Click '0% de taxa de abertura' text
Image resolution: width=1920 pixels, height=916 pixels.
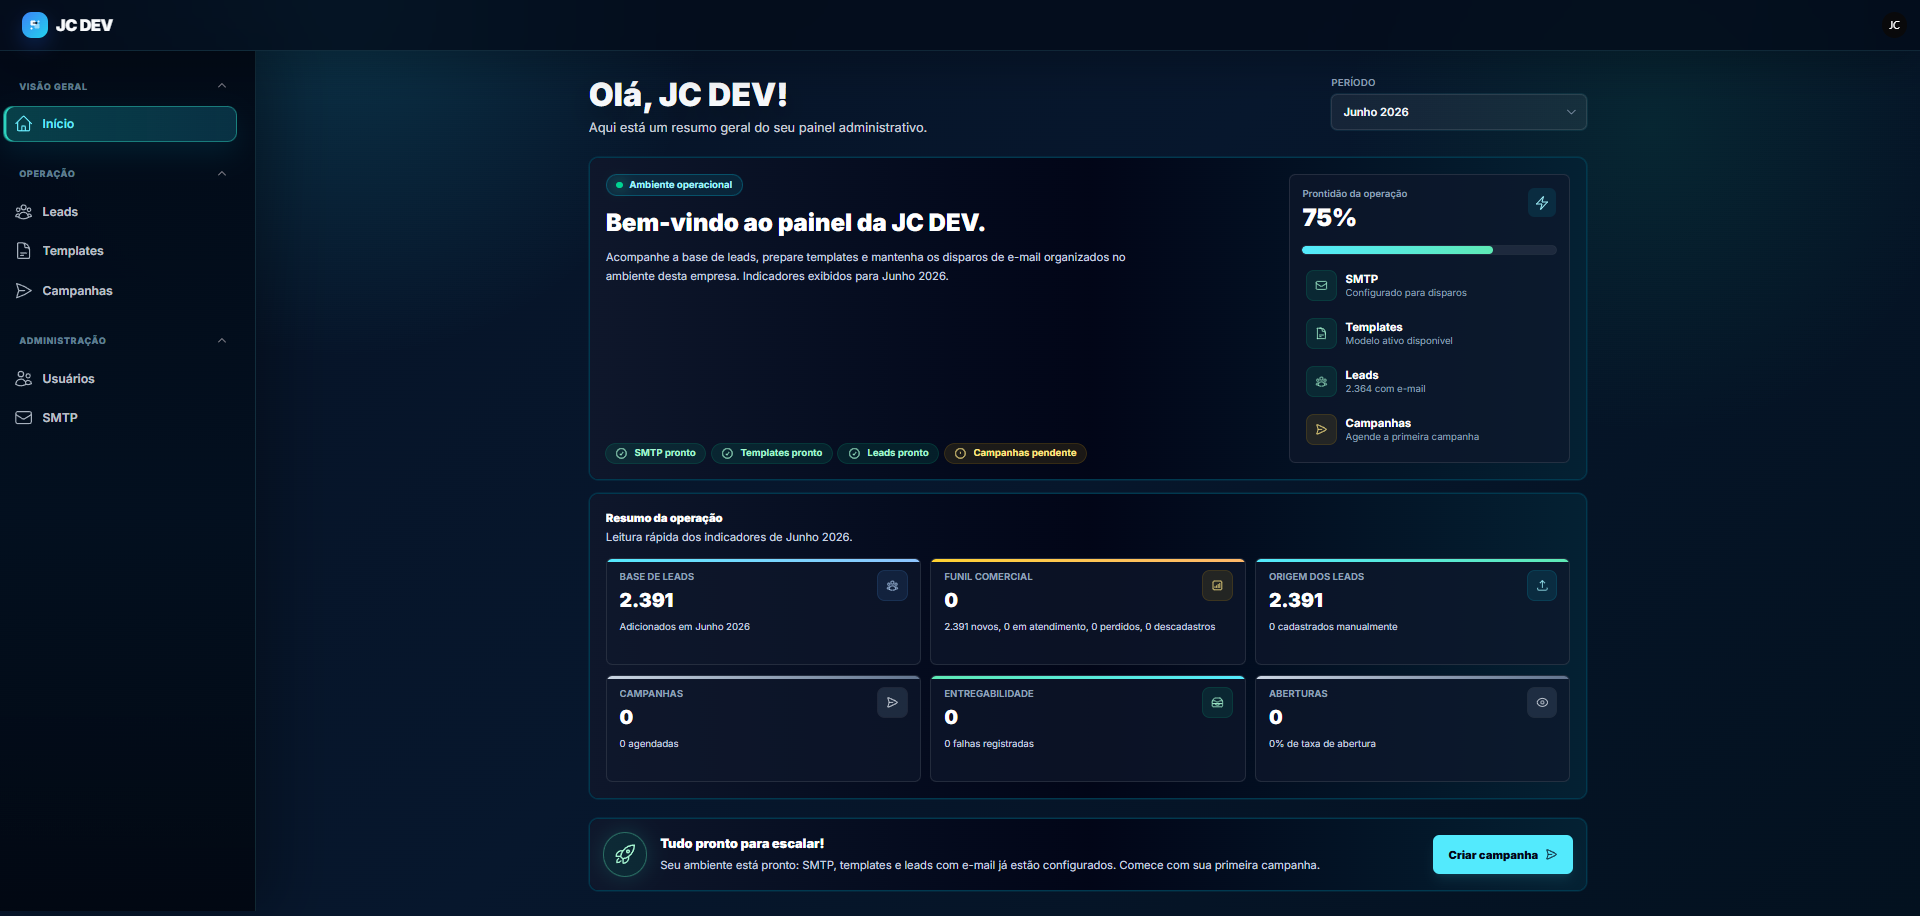[x=1322, y=744]
